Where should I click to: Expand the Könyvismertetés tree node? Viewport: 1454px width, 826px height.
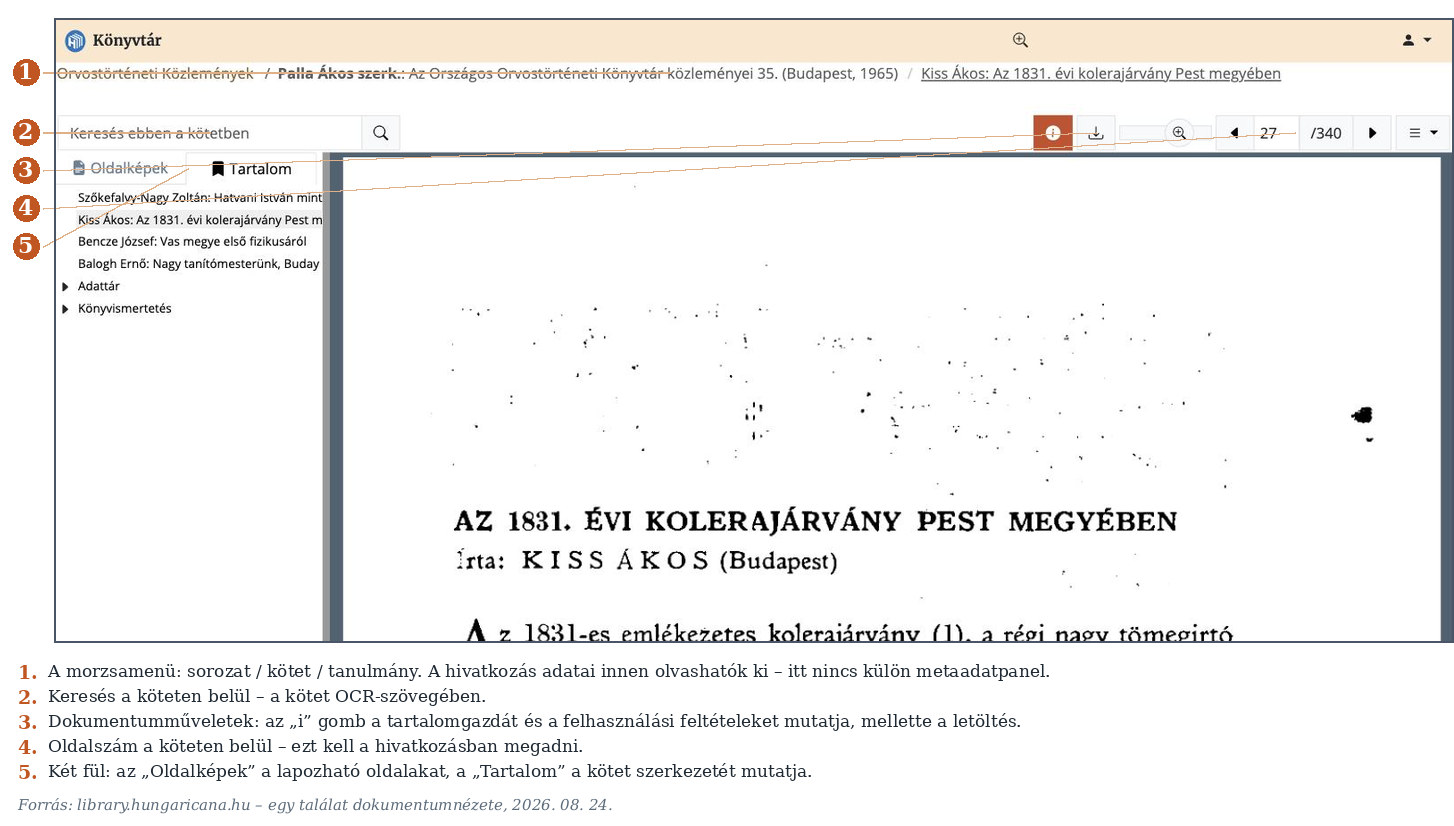66,309
